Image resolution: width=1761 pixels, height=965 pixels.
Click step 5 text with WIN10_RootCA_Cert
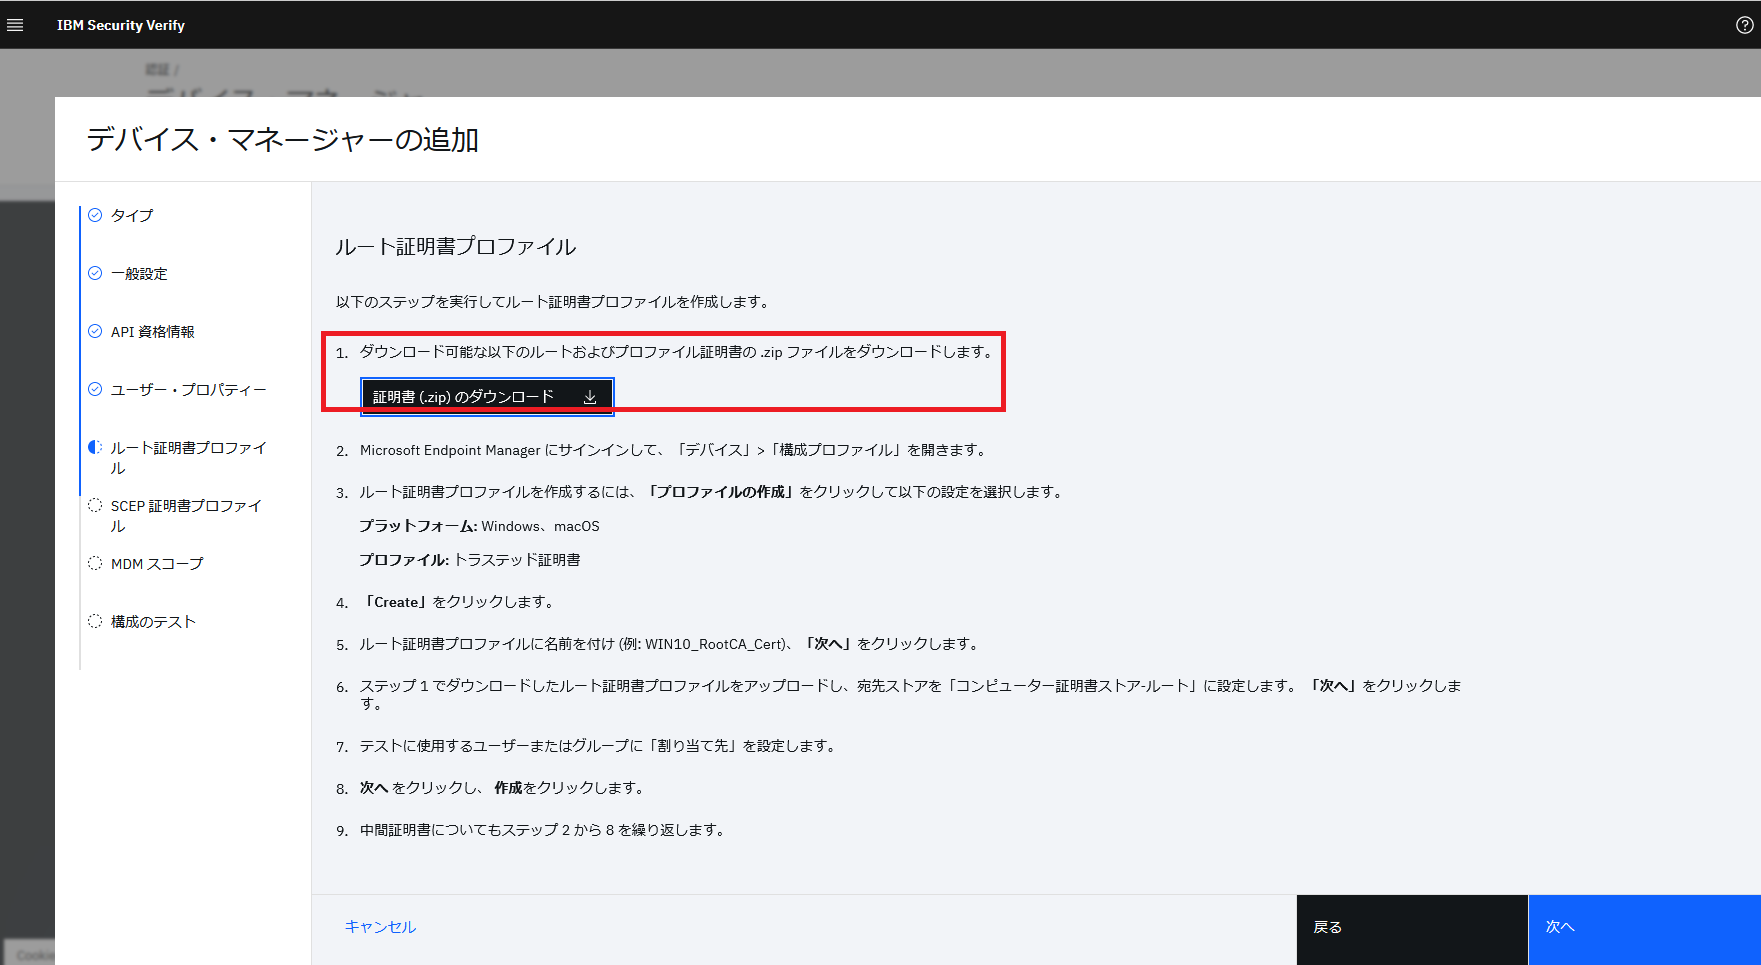pos(672,644)
